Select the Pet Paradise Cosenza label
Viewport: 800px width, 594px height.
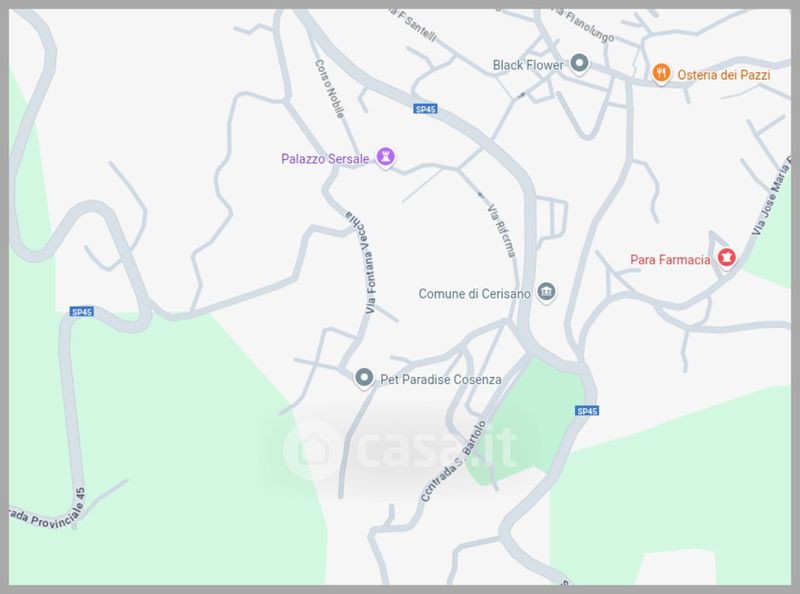point(441,380)
